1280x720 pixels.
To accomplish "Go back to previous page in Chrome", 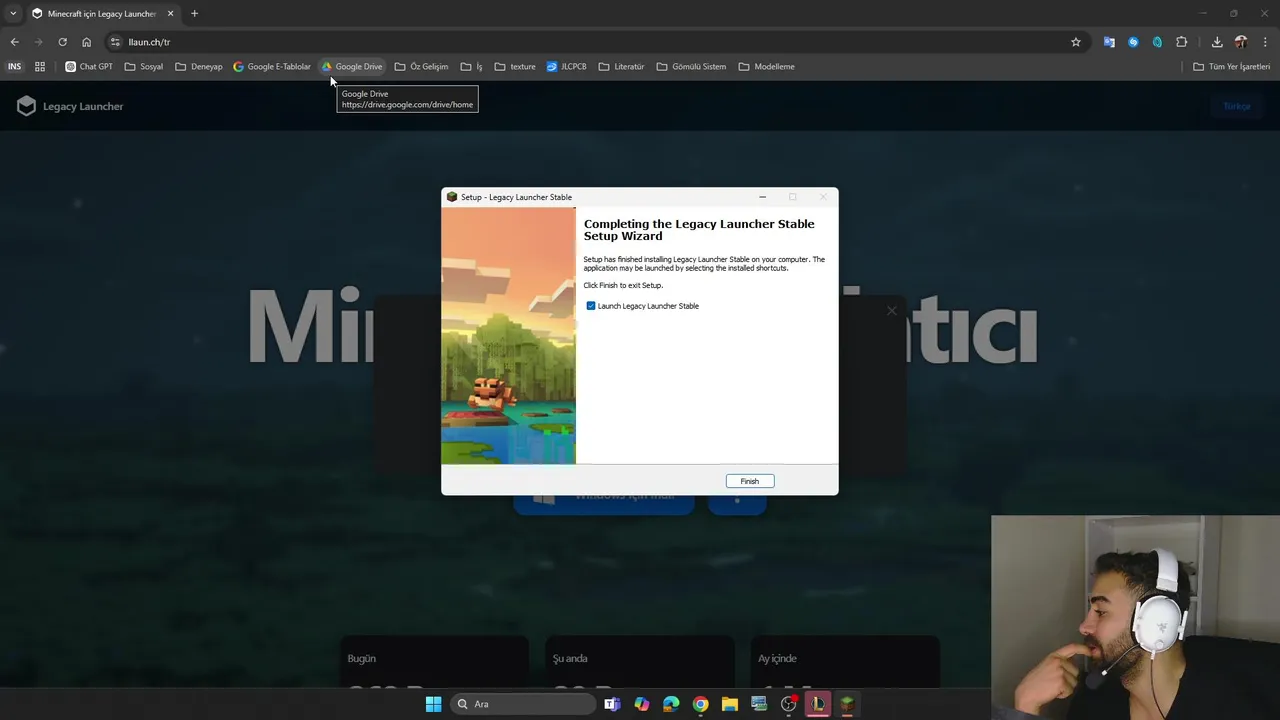I will [14, 42].
